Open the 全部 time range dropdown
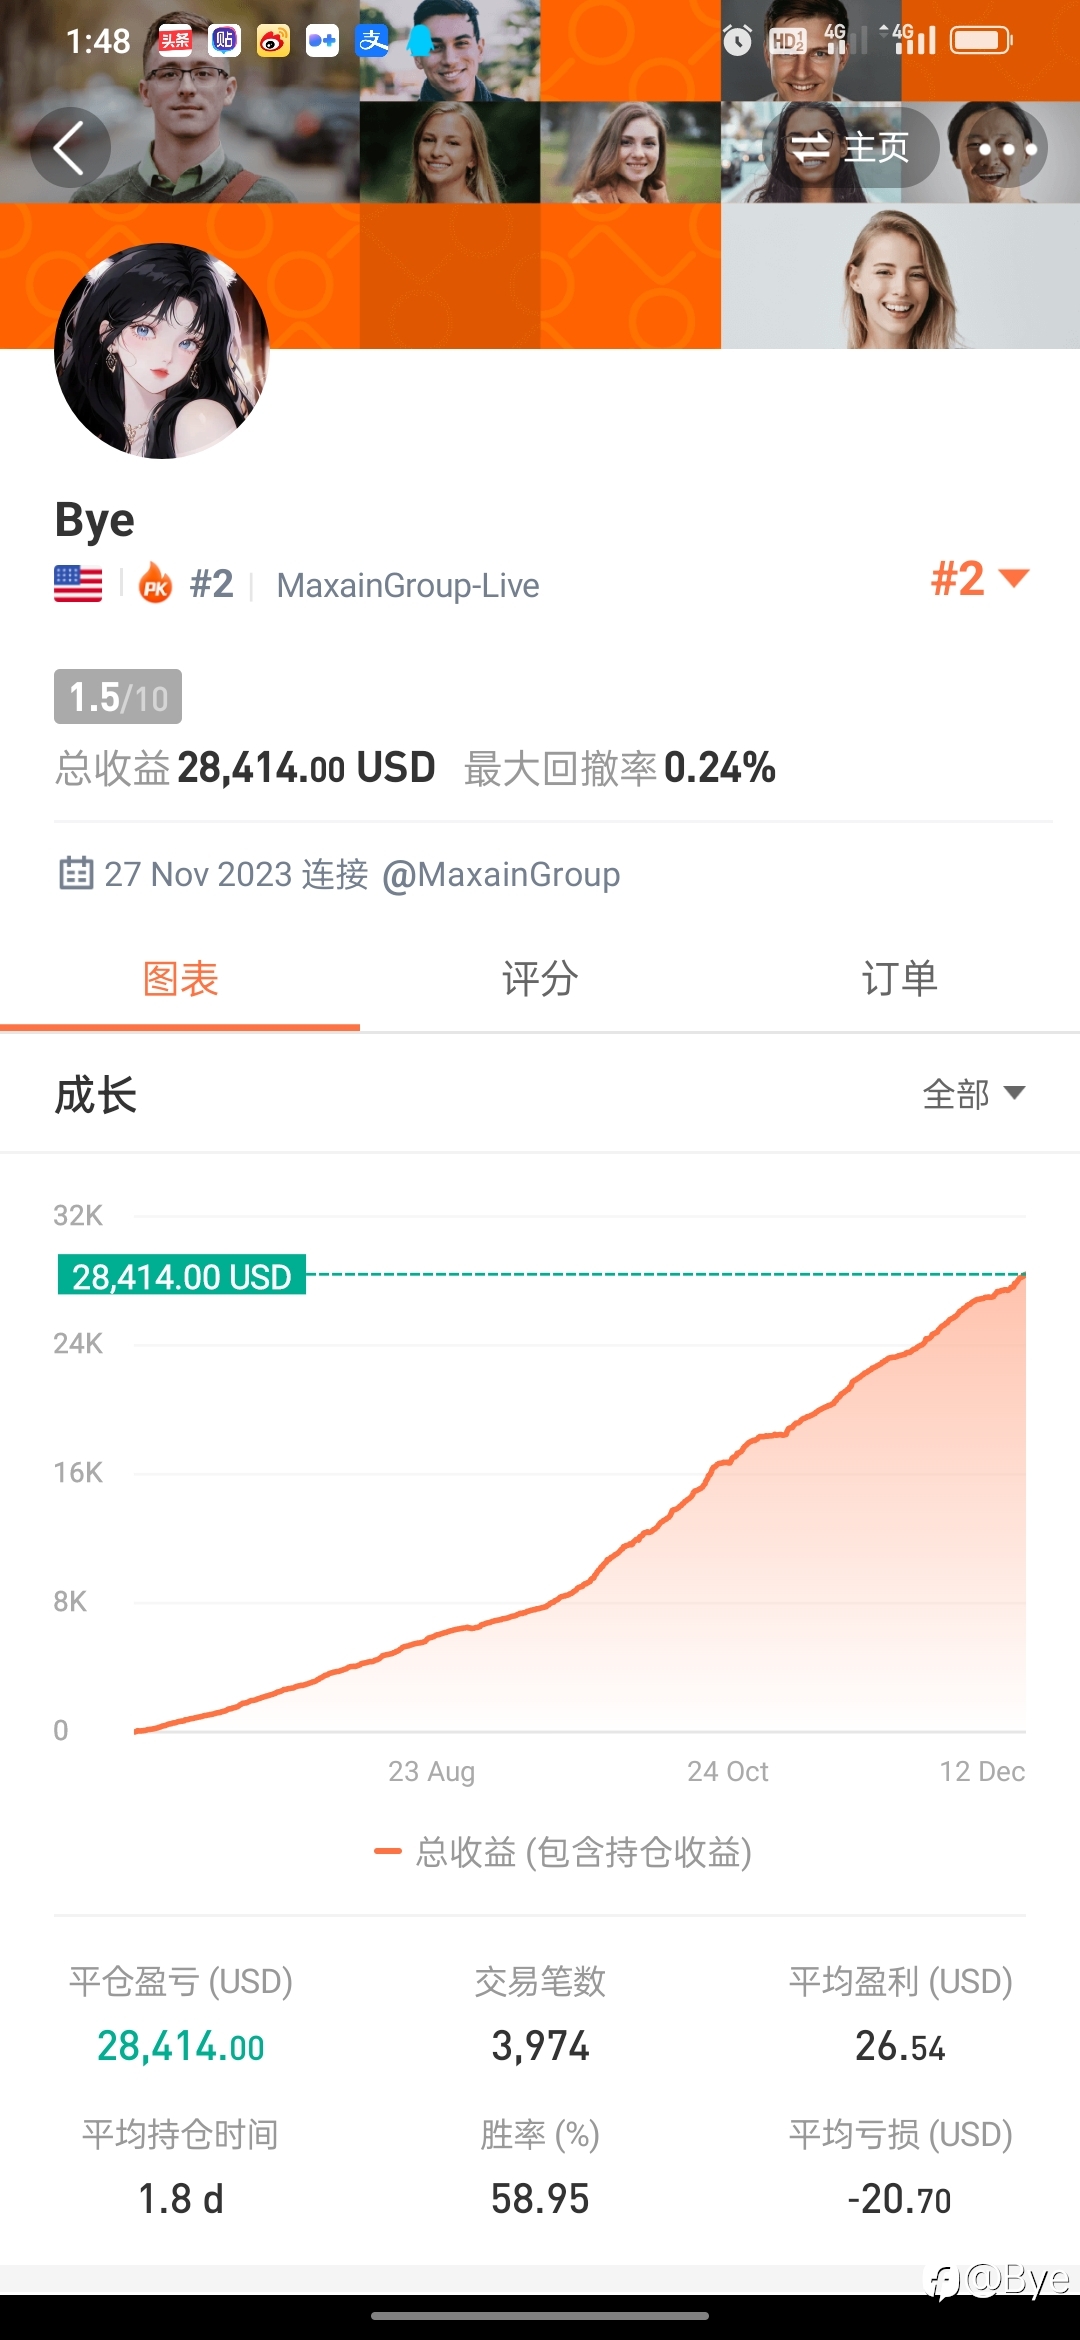Image resolution: width=1080 pixels, height=2340 pixels. tap(974, 1094)
